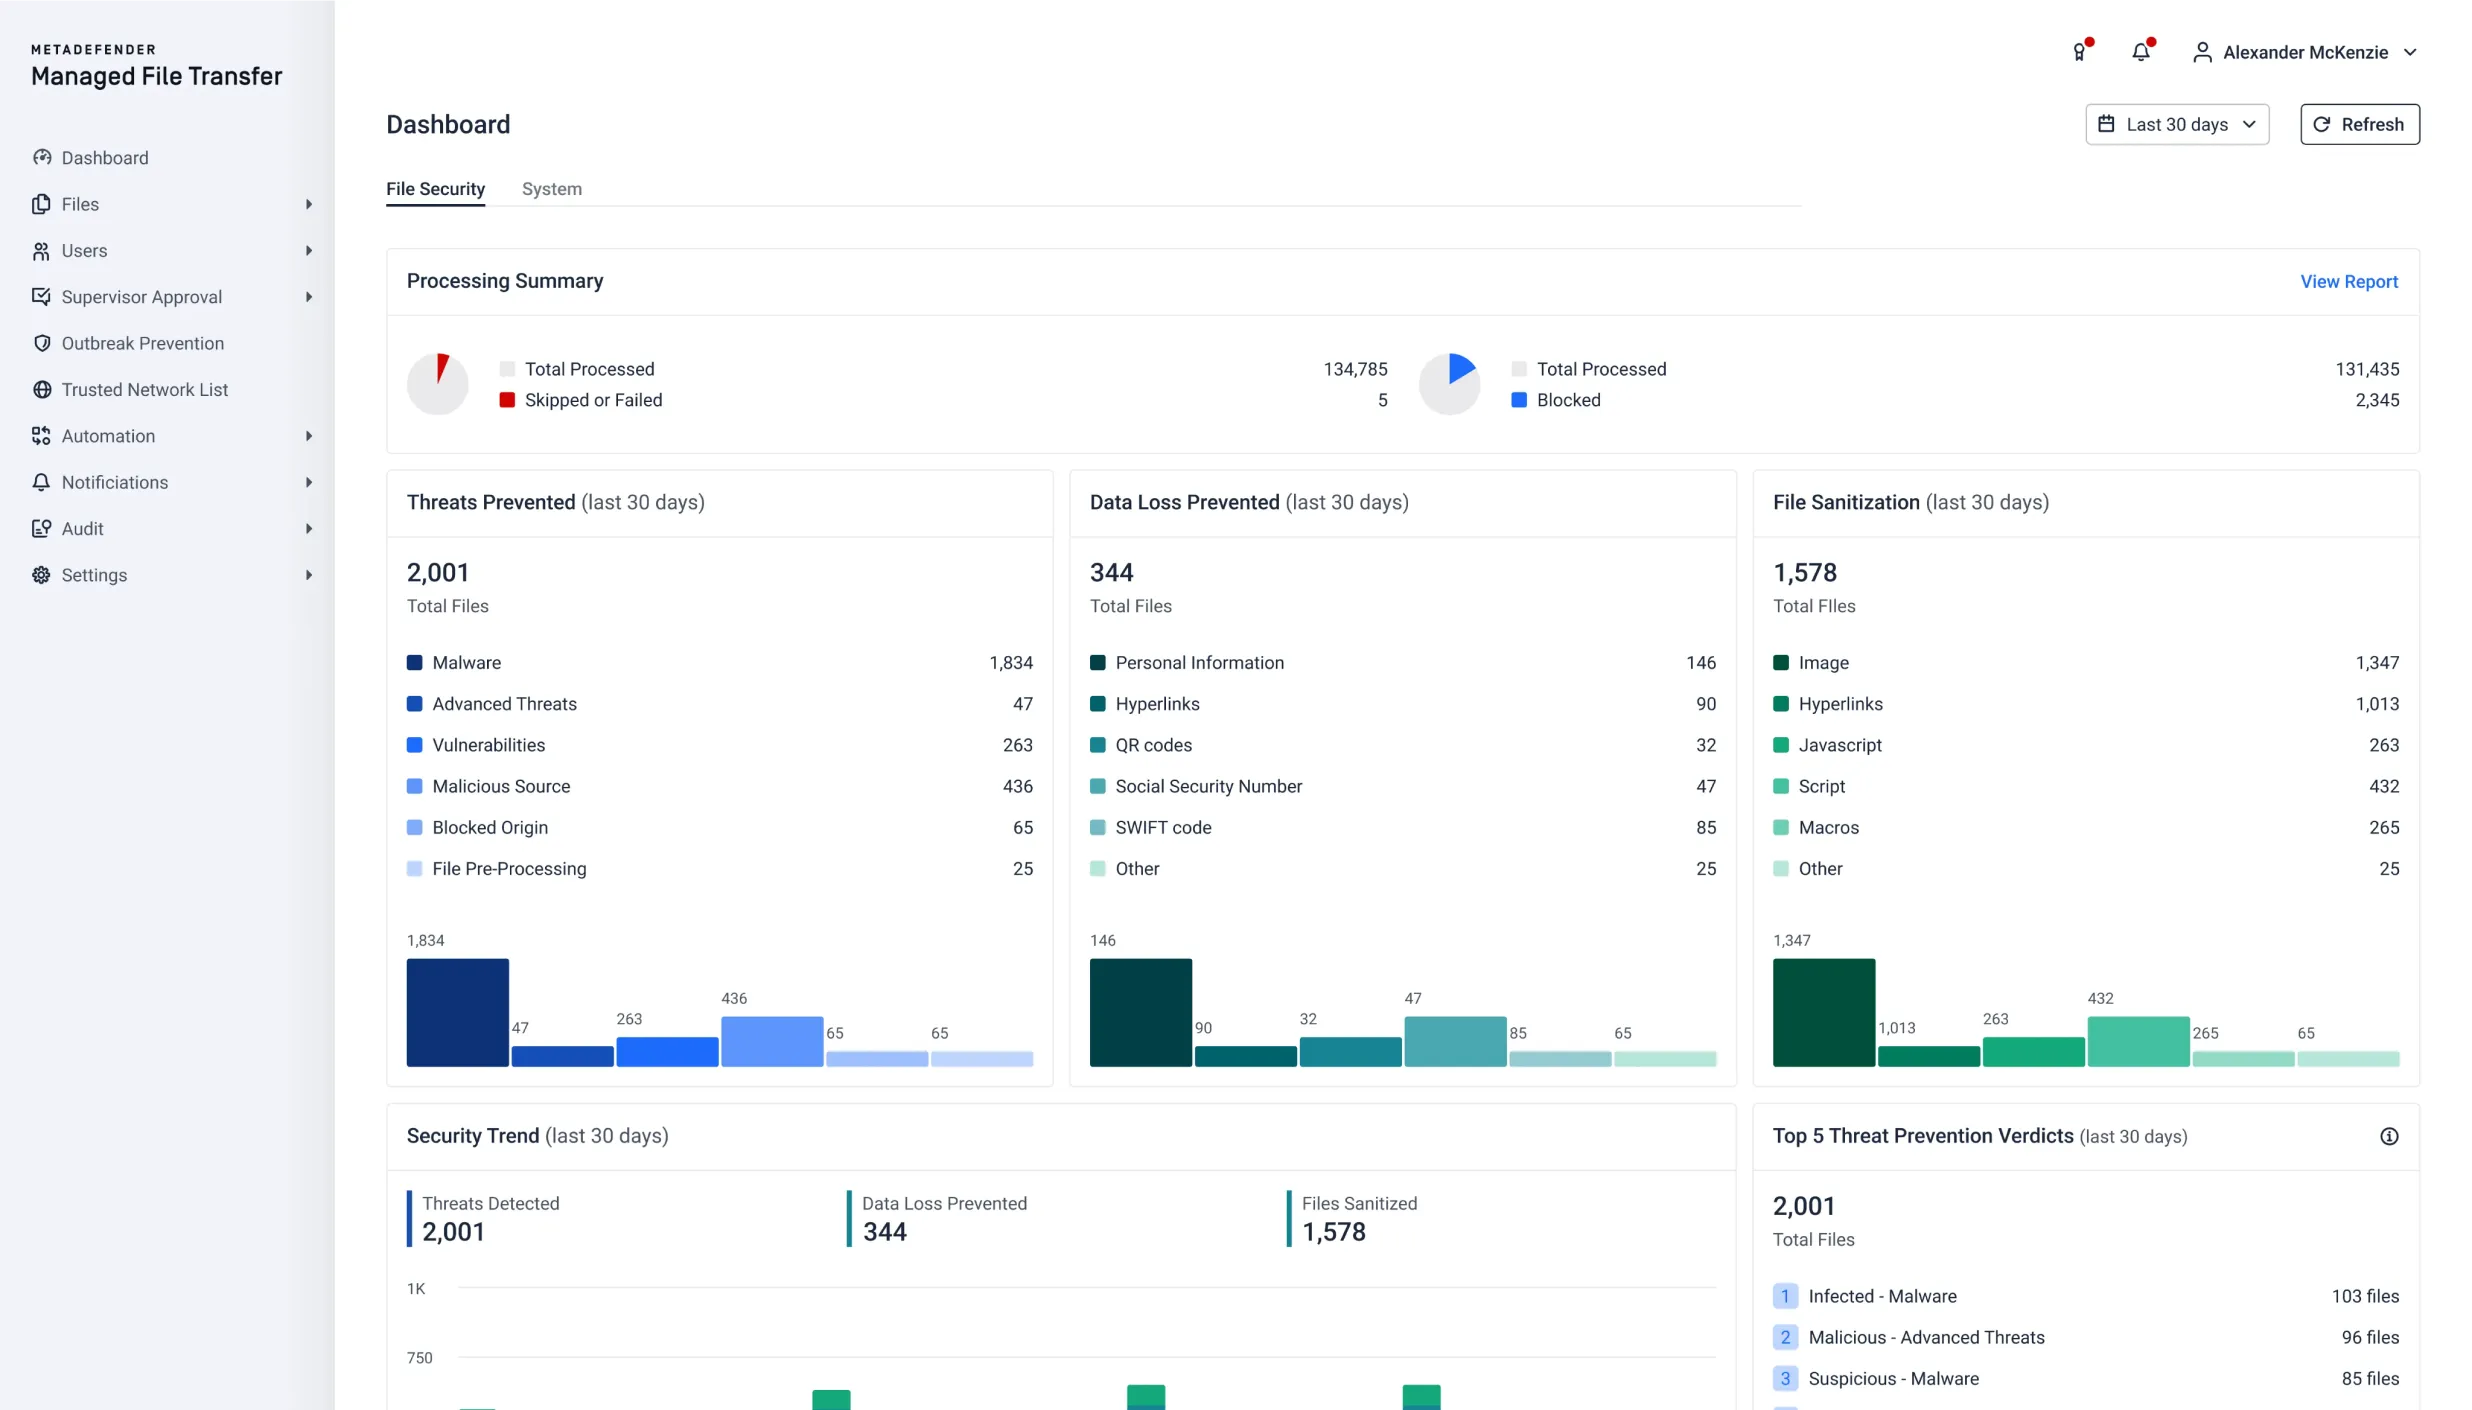Click the Malware legend color swatch
Viewport: 2472px width, 1410px height.
pyautogui.click(x=414, y=663)
